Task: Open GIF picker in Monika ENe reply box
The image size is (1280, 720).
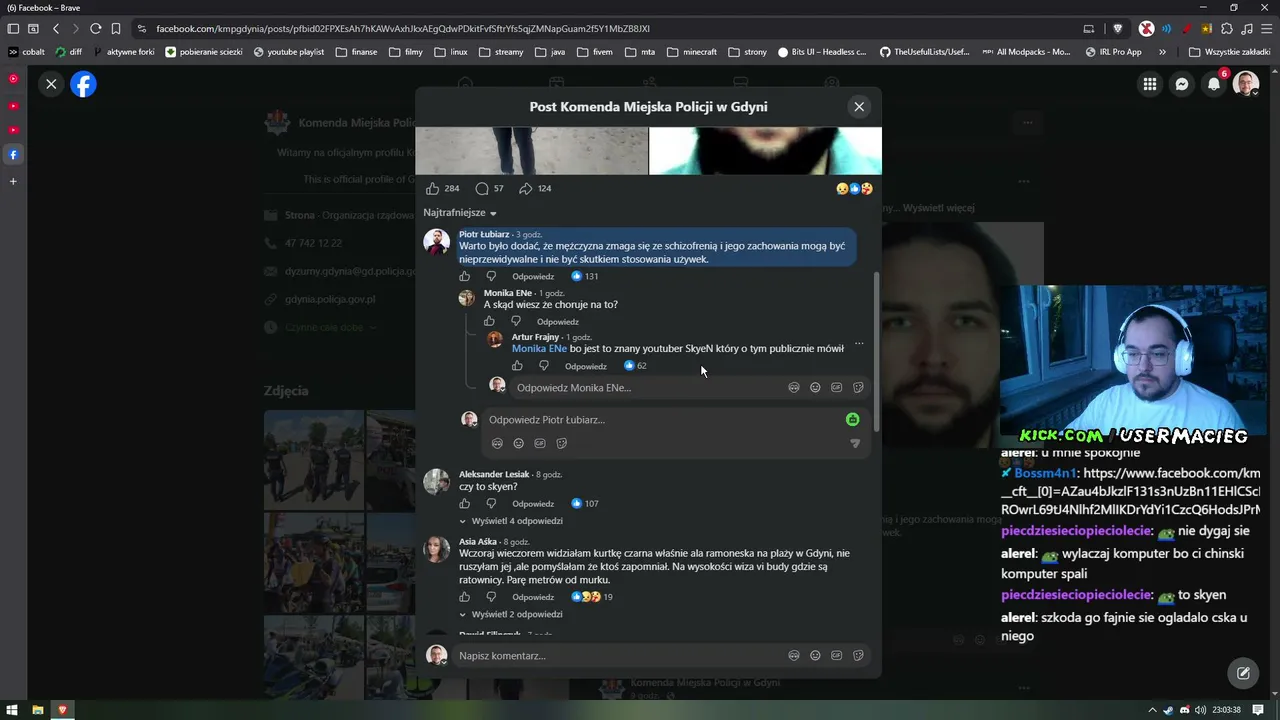Action: (836, 388)
